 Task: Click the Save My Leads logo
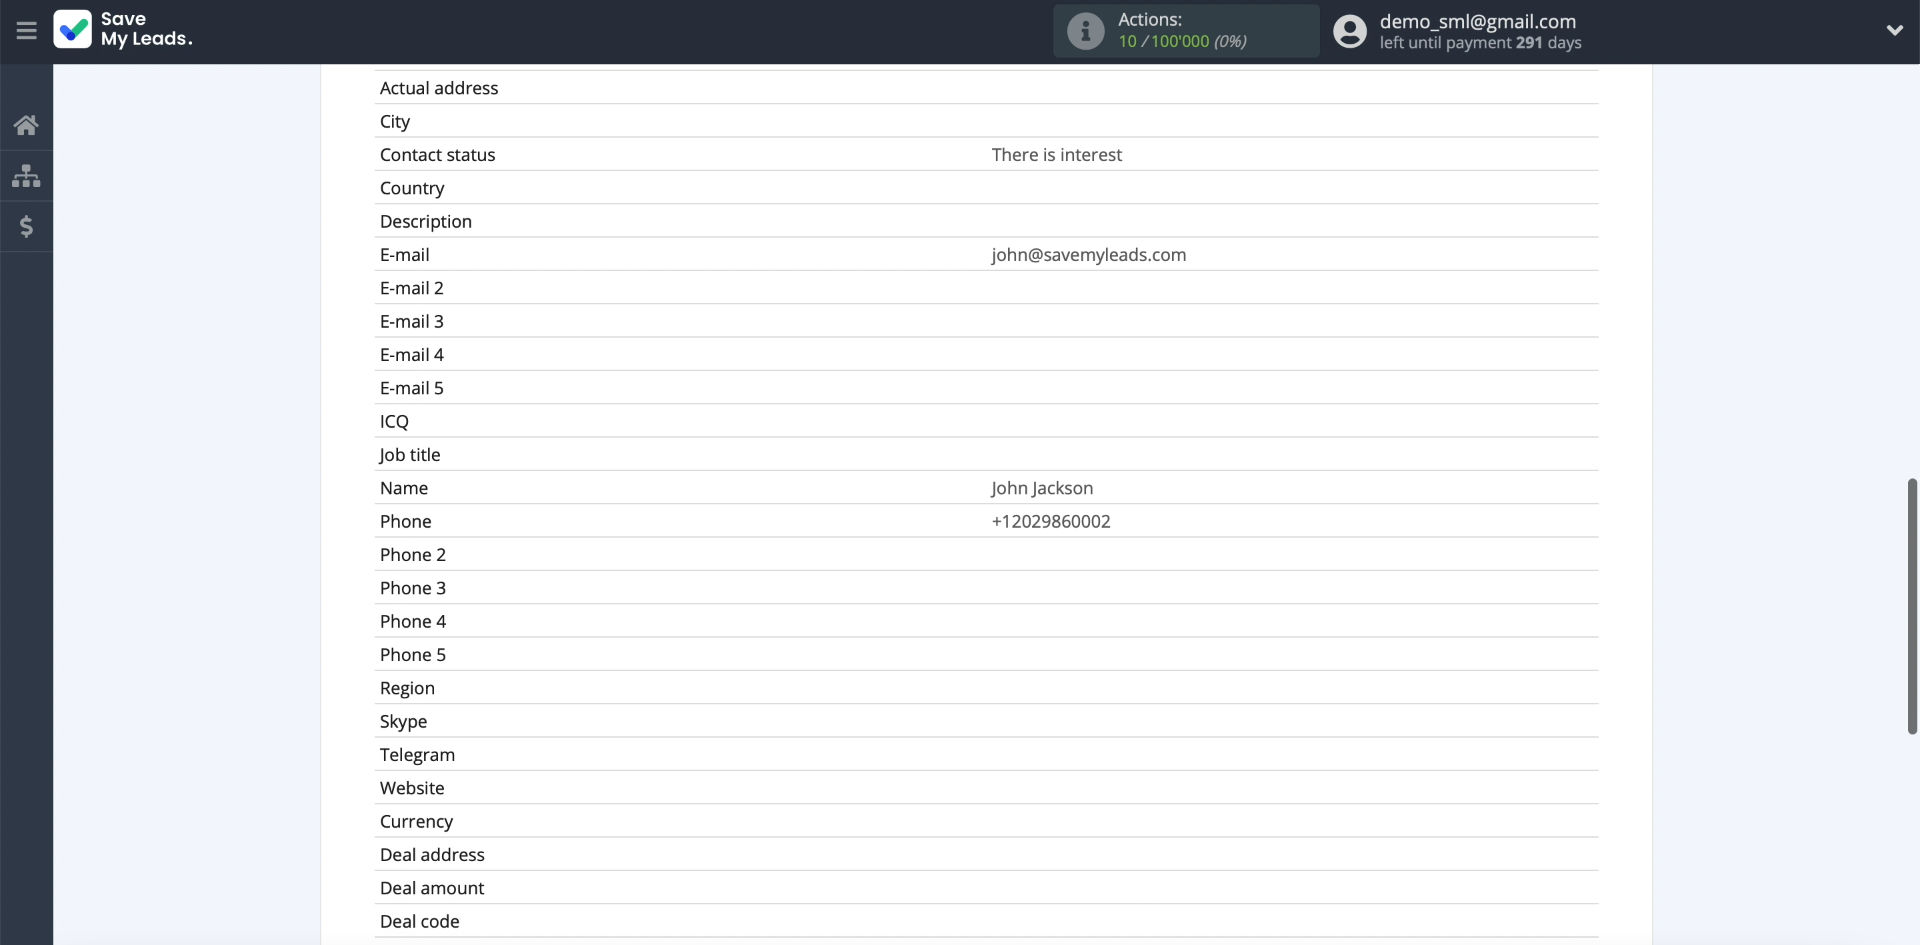click(x=123, y=30)
